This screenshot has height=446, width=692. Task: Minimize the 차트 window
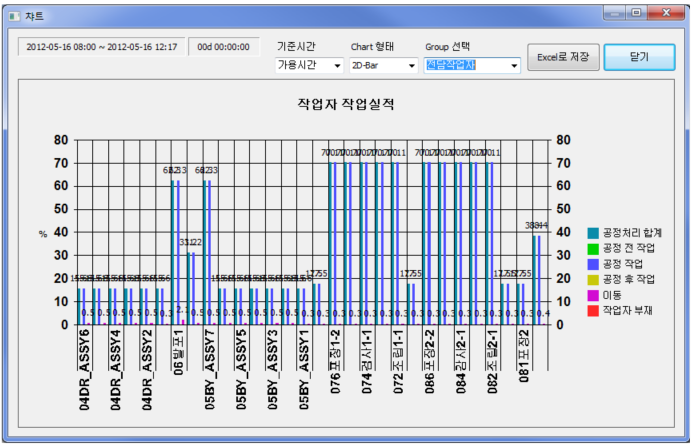point(615,11)
